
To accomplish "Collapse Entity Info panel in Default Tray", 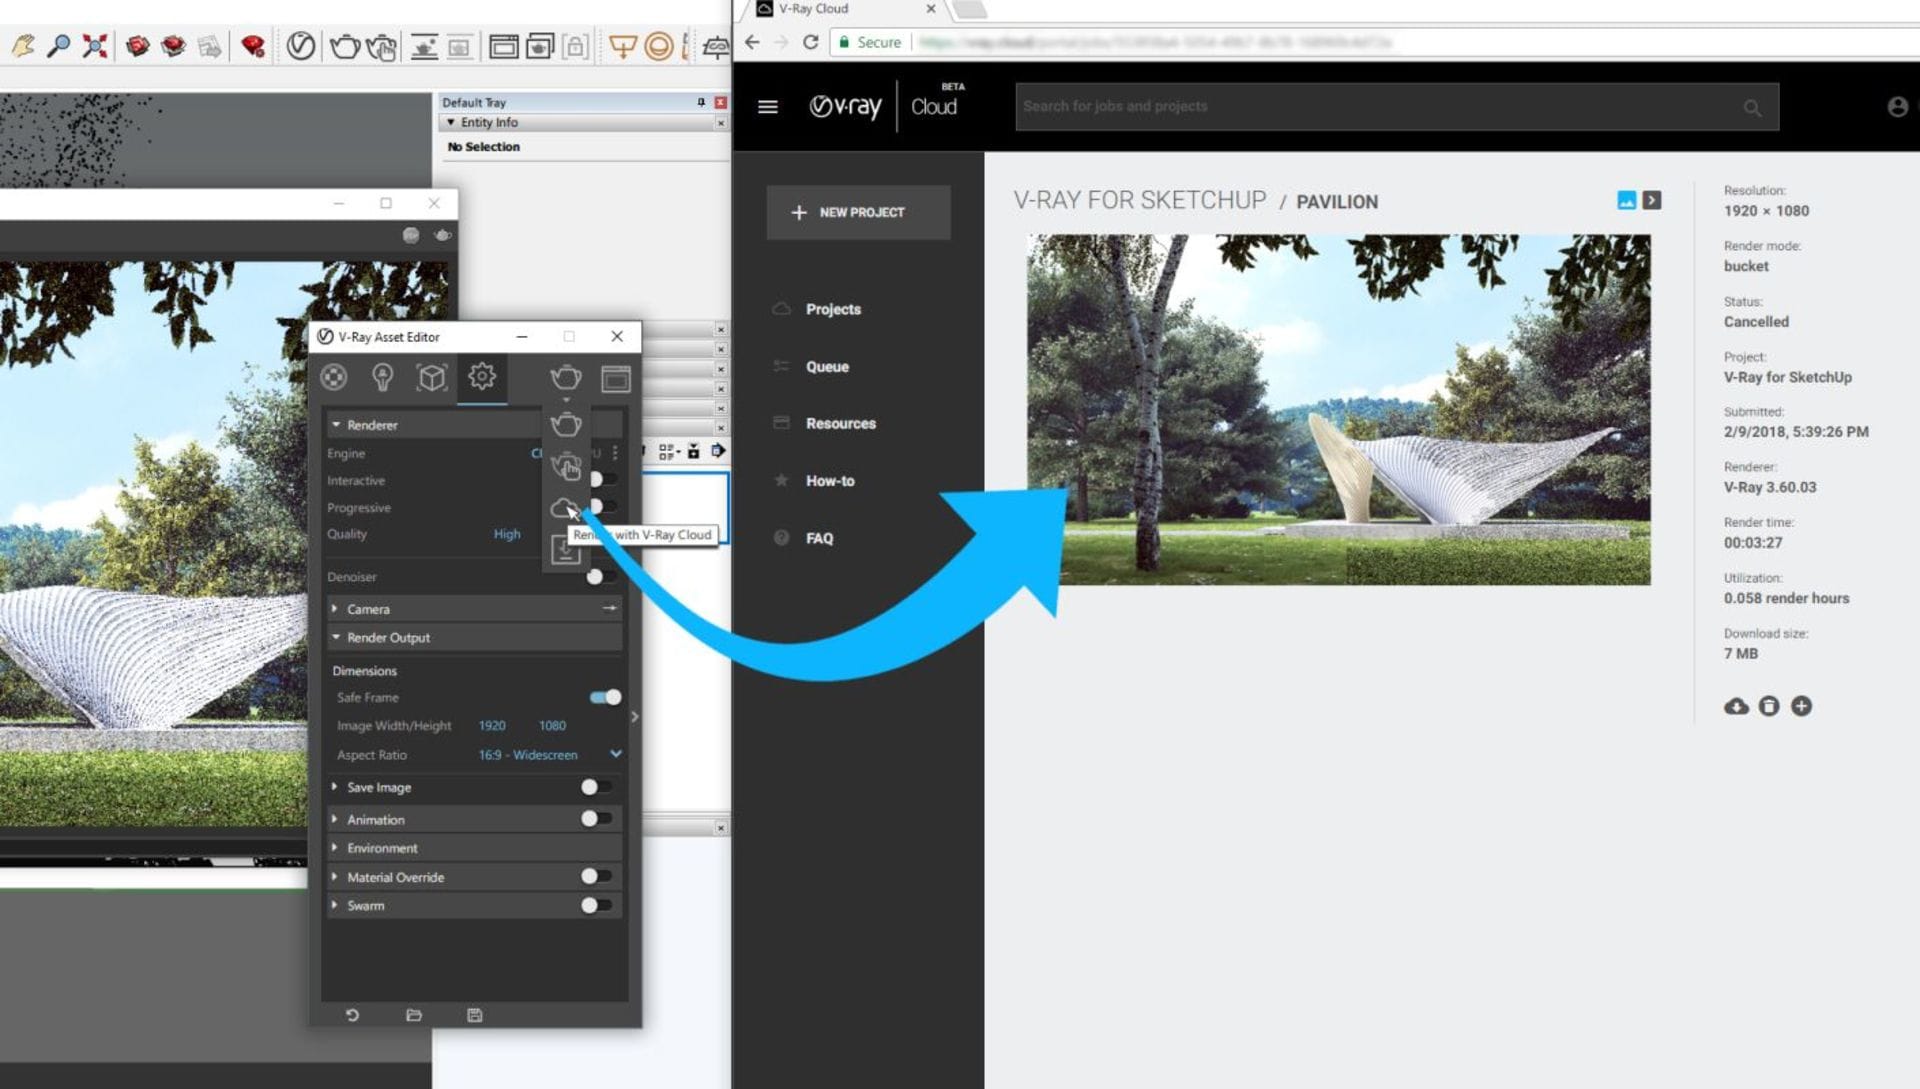I will click(x=451, y=122).
